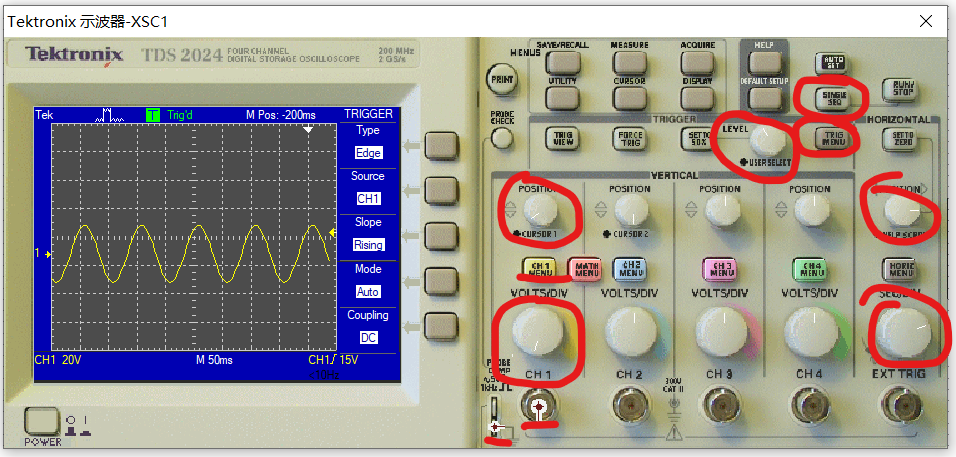Open the UTILITY menu button
The image size is (956, 457).
[x=562, y=97]
